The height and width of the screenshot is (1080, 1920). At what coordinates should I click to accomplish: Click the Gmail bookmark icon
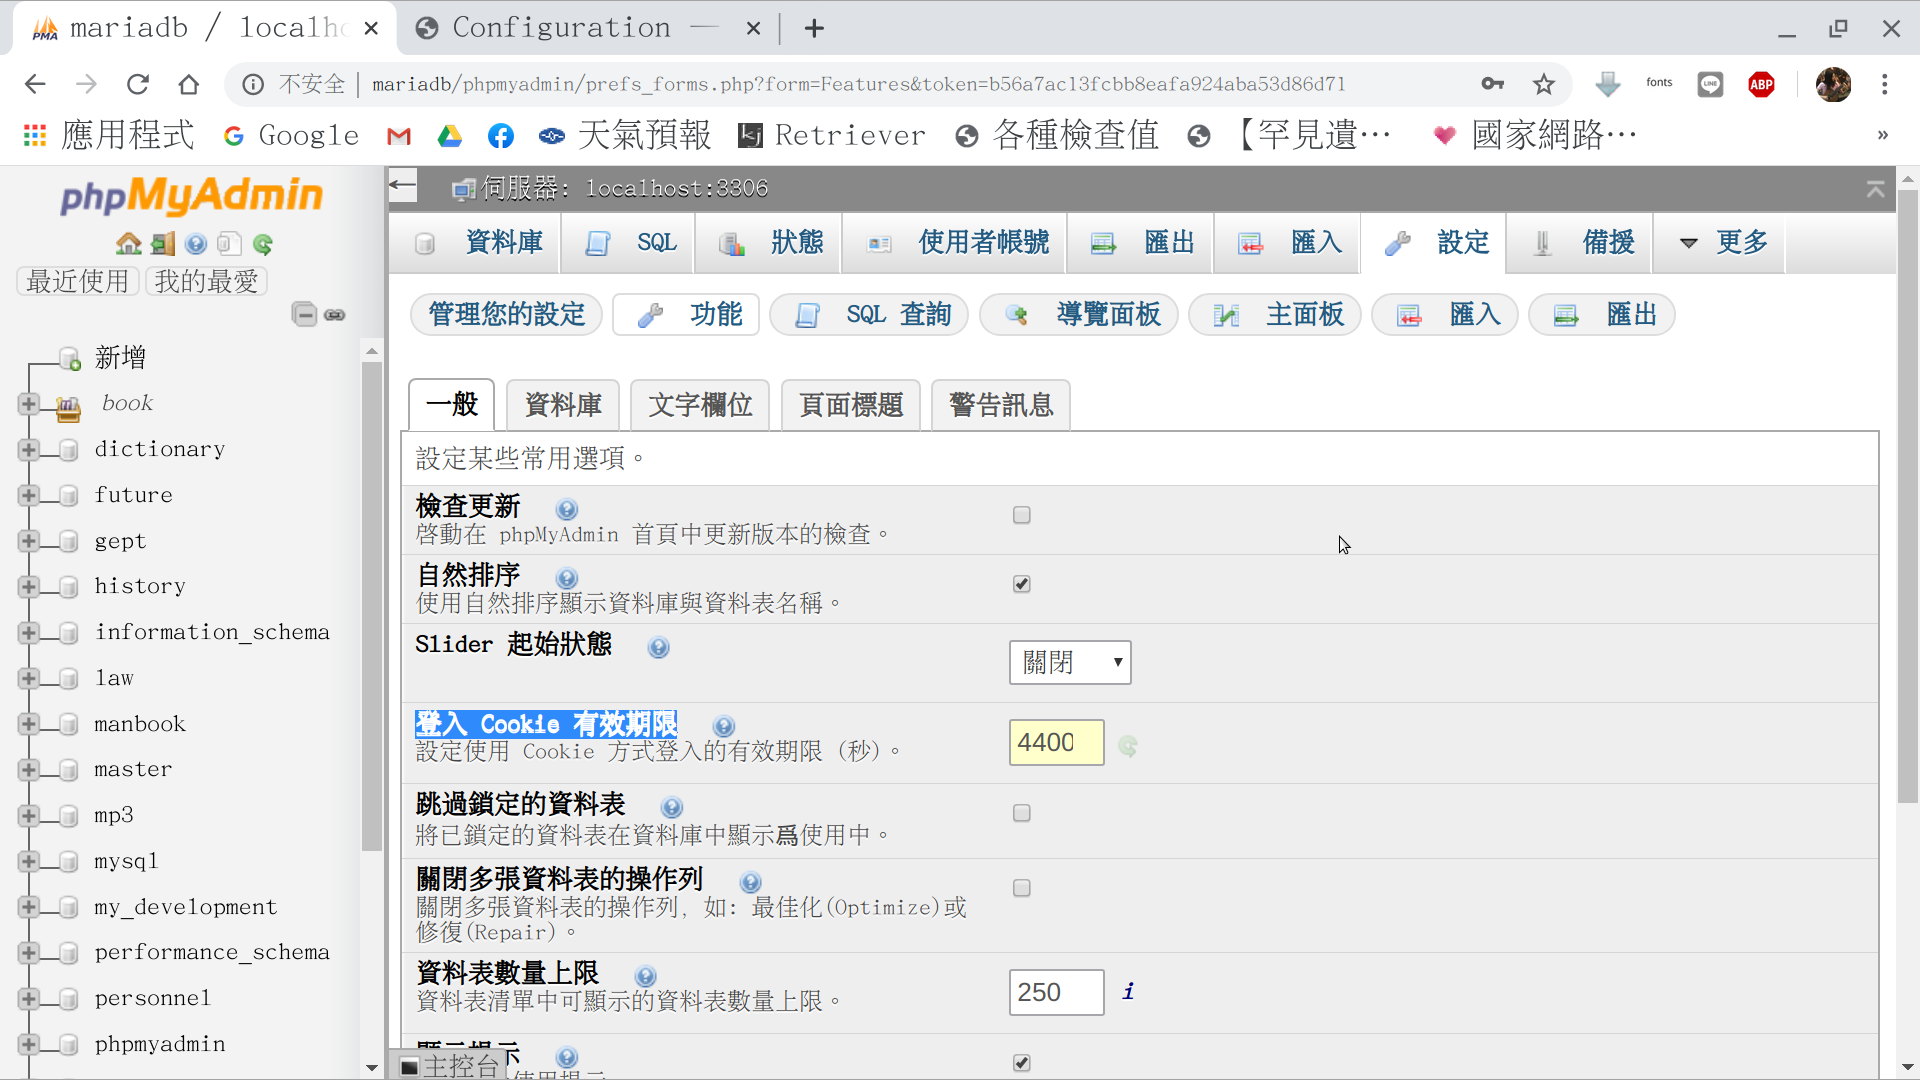(399, 135)
